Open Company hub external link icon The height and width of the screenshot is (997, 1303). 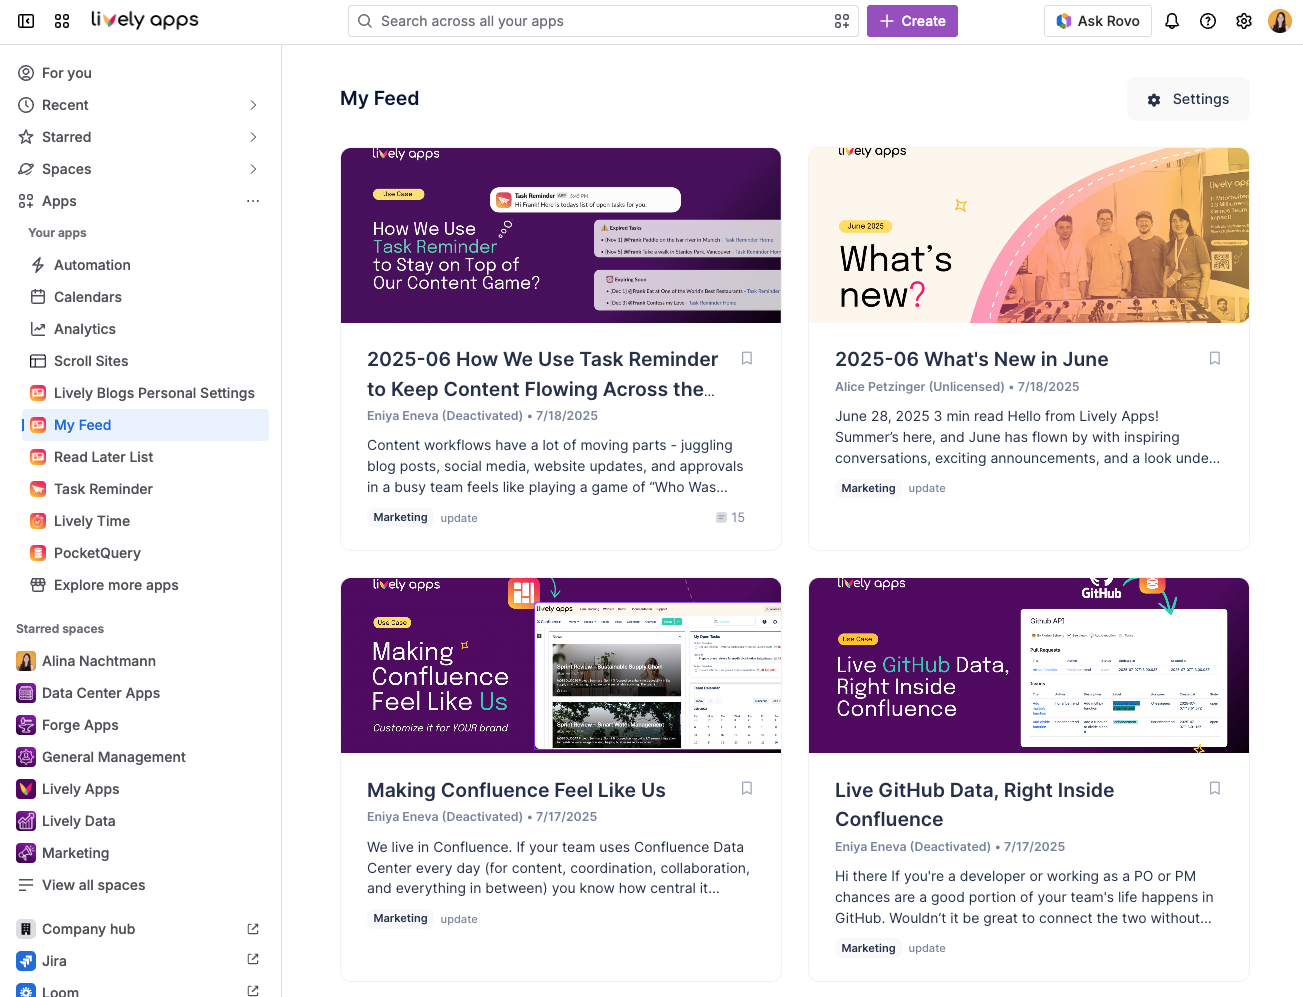click(x=253, y=929)
